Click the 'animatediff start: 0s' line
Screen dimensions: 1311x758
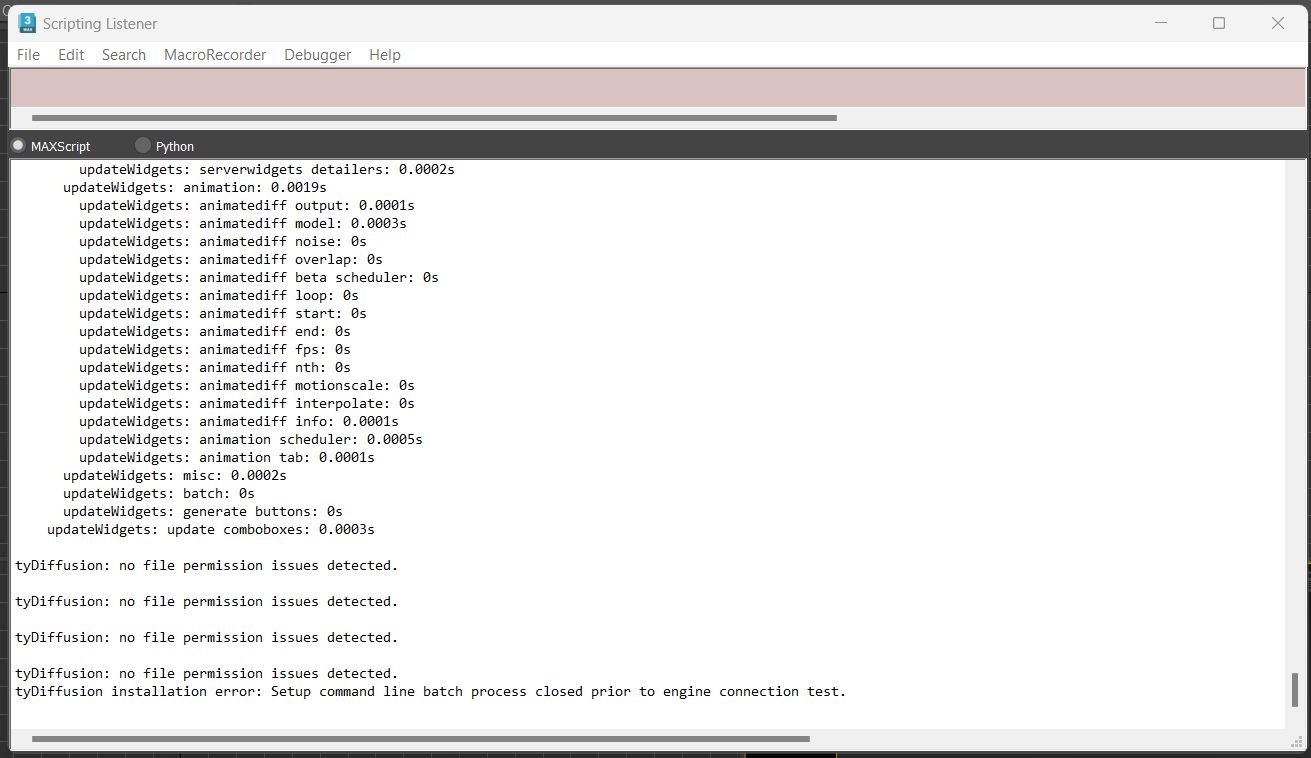pos(223,314)
